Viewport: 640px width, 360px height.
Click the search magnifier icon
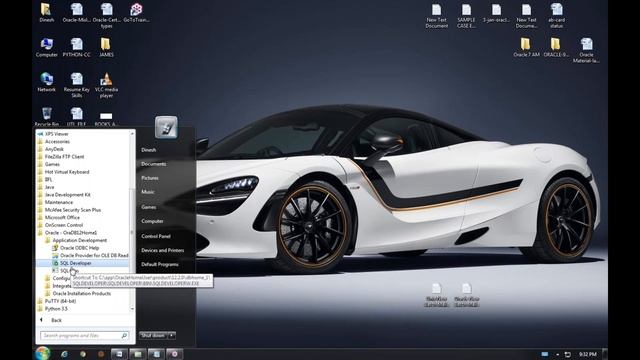point(124,336)
